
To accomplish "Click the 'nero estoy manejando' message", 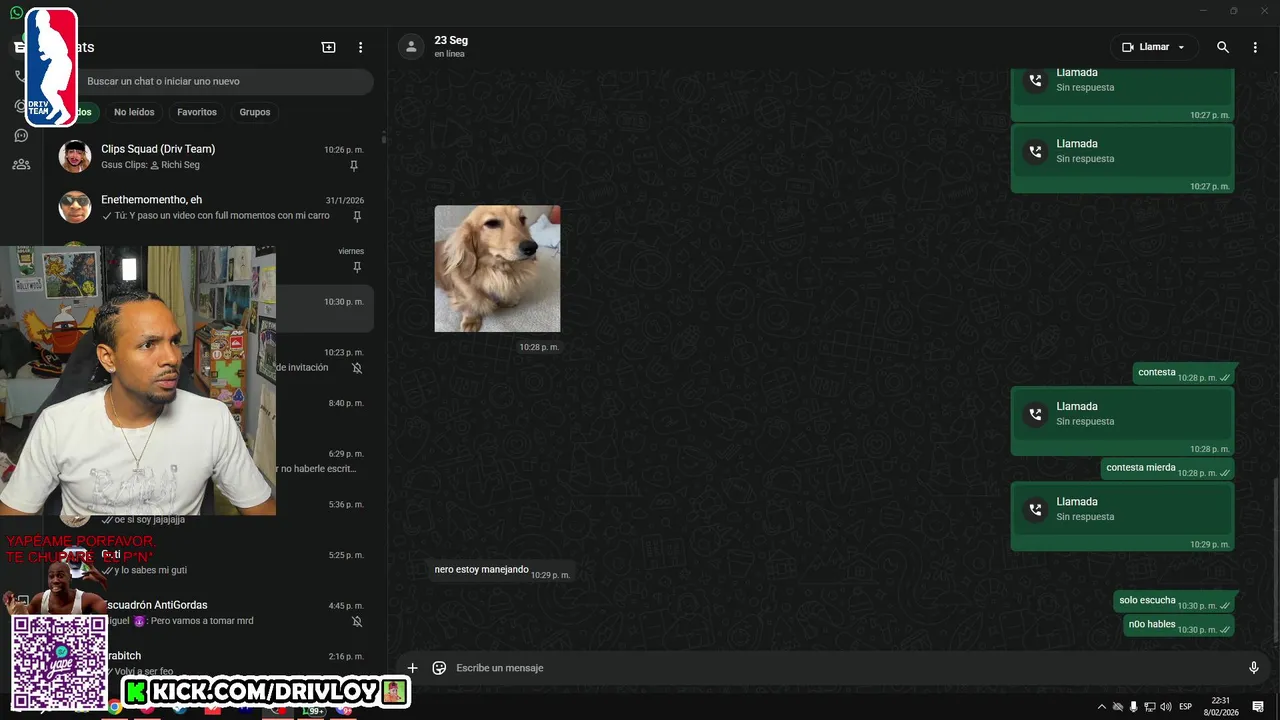I will [502, 571].
